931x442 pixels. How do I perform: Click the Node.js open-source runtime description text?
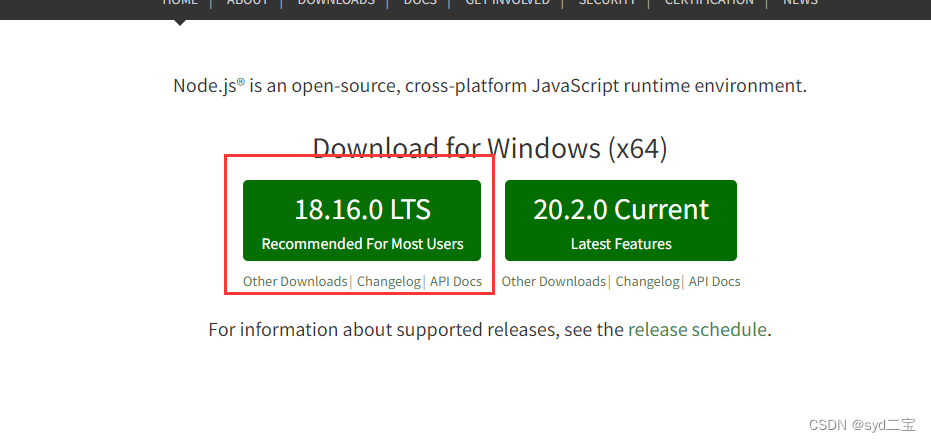click(x=490, y=86)
